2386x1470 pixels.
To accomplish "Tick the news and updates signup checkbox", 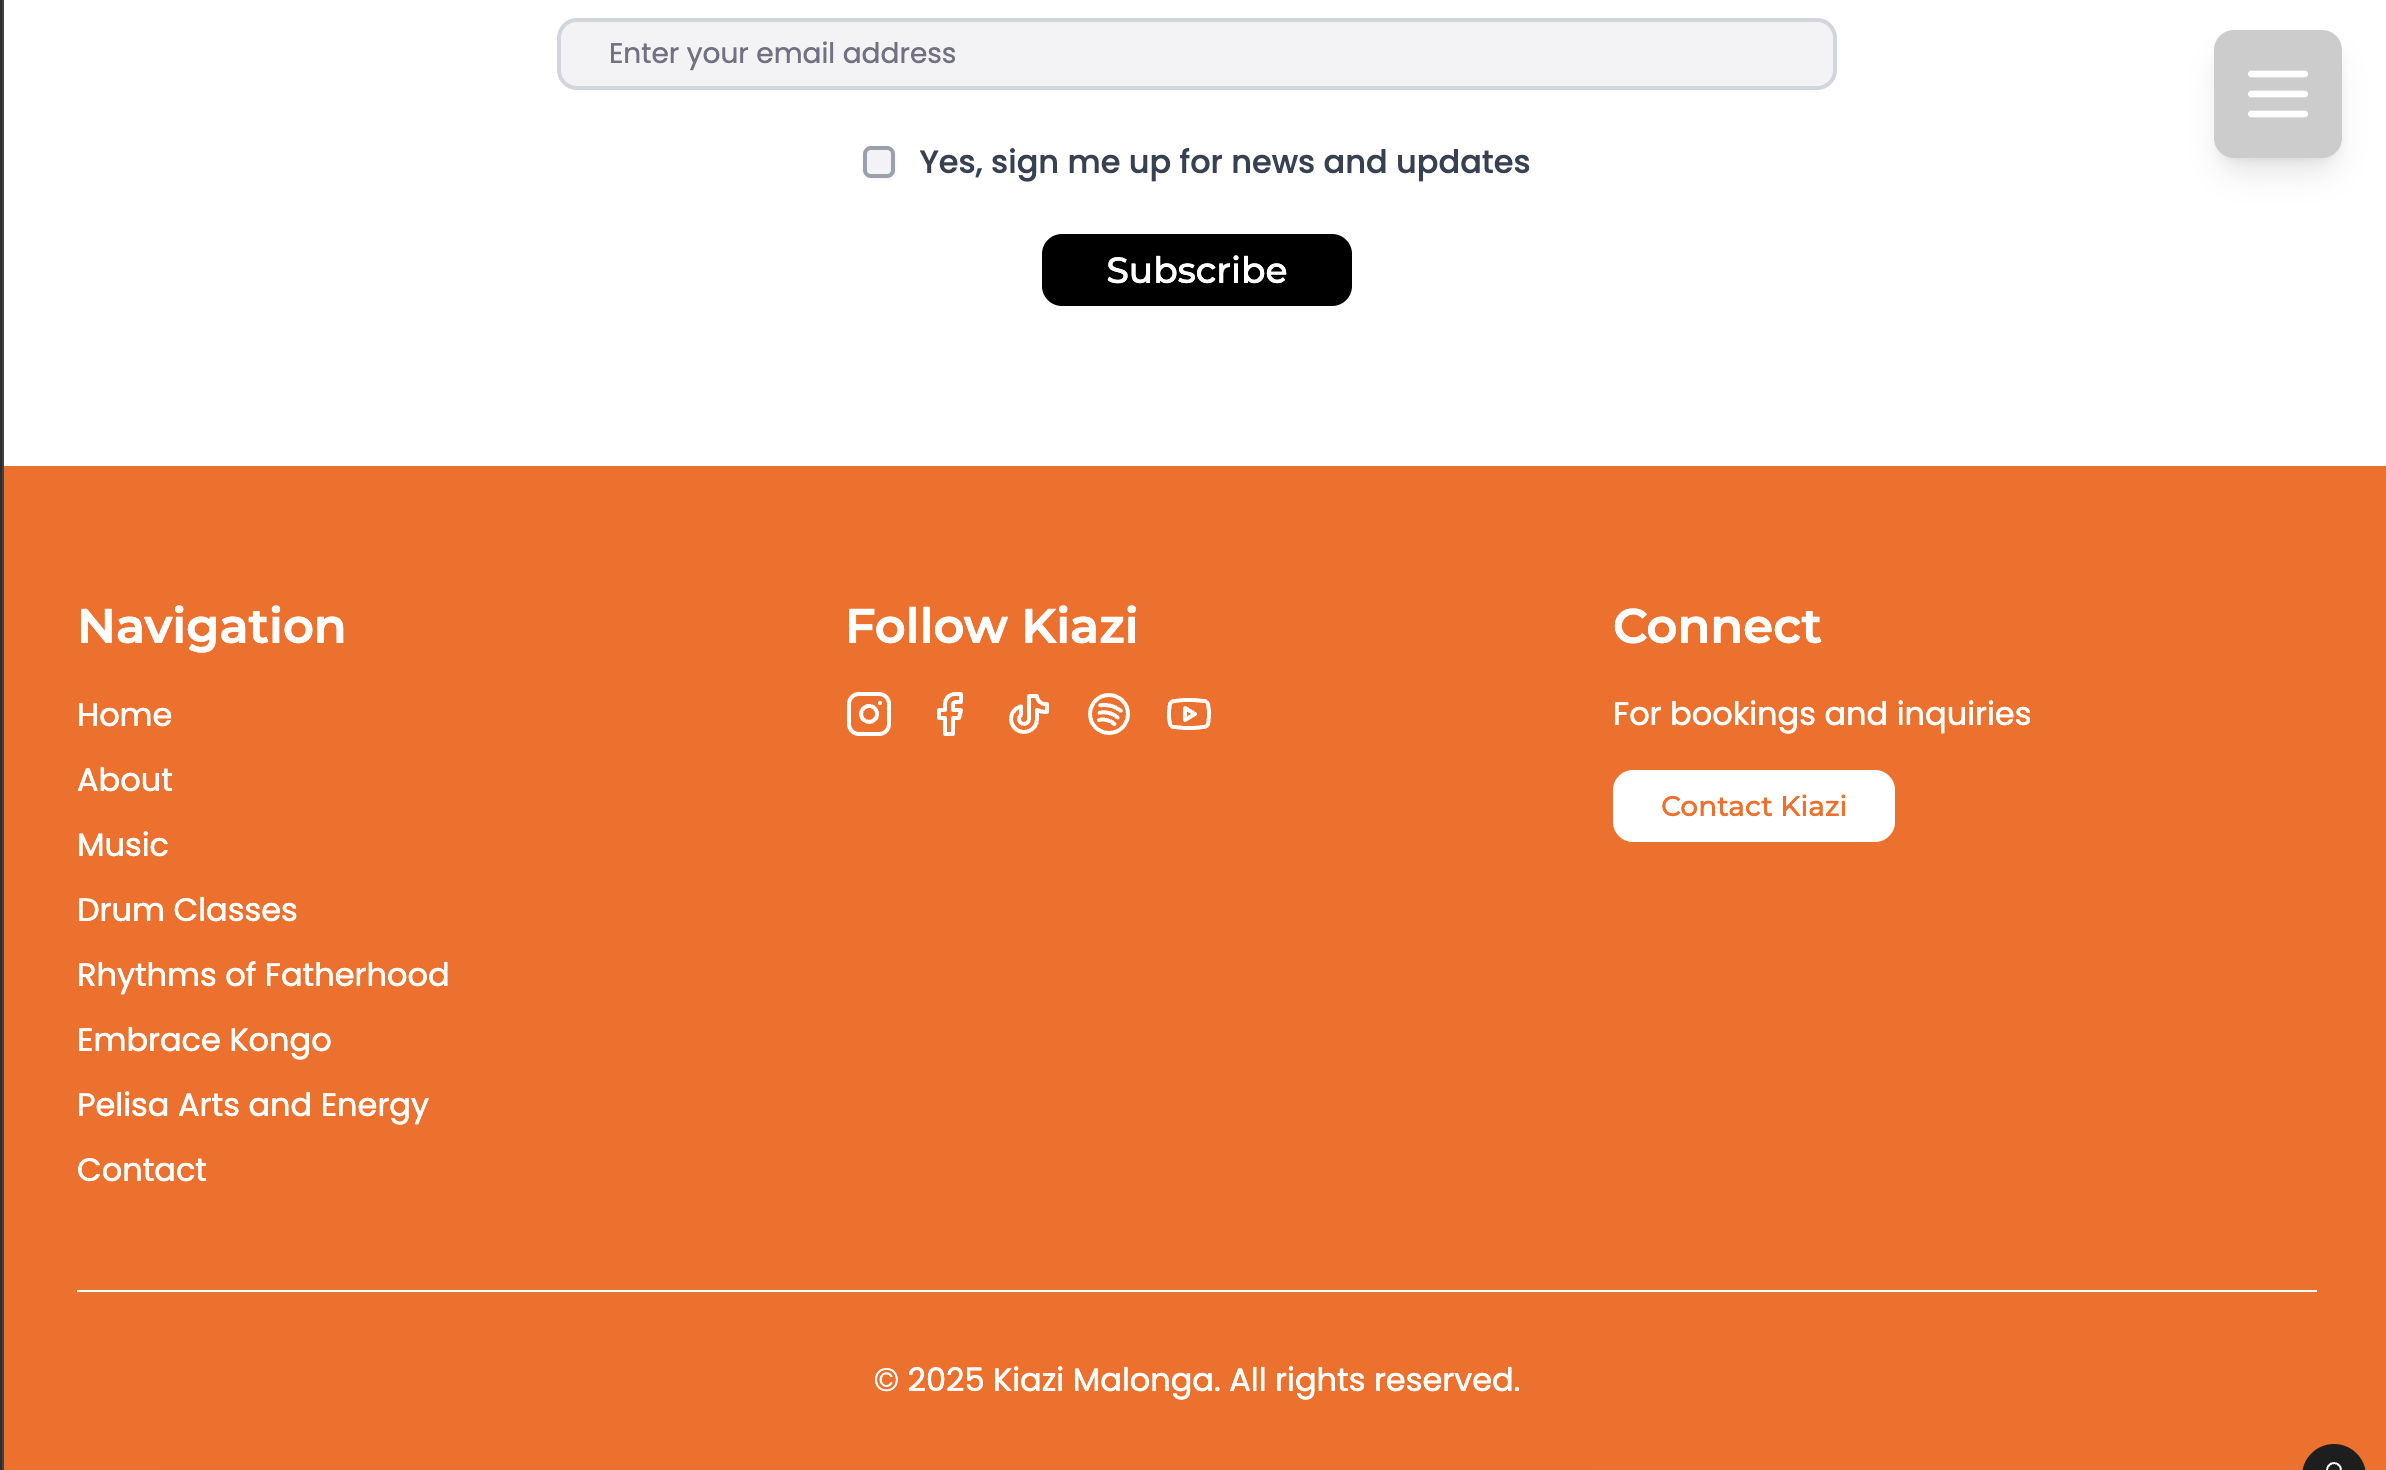I will (x=878, y=162).
